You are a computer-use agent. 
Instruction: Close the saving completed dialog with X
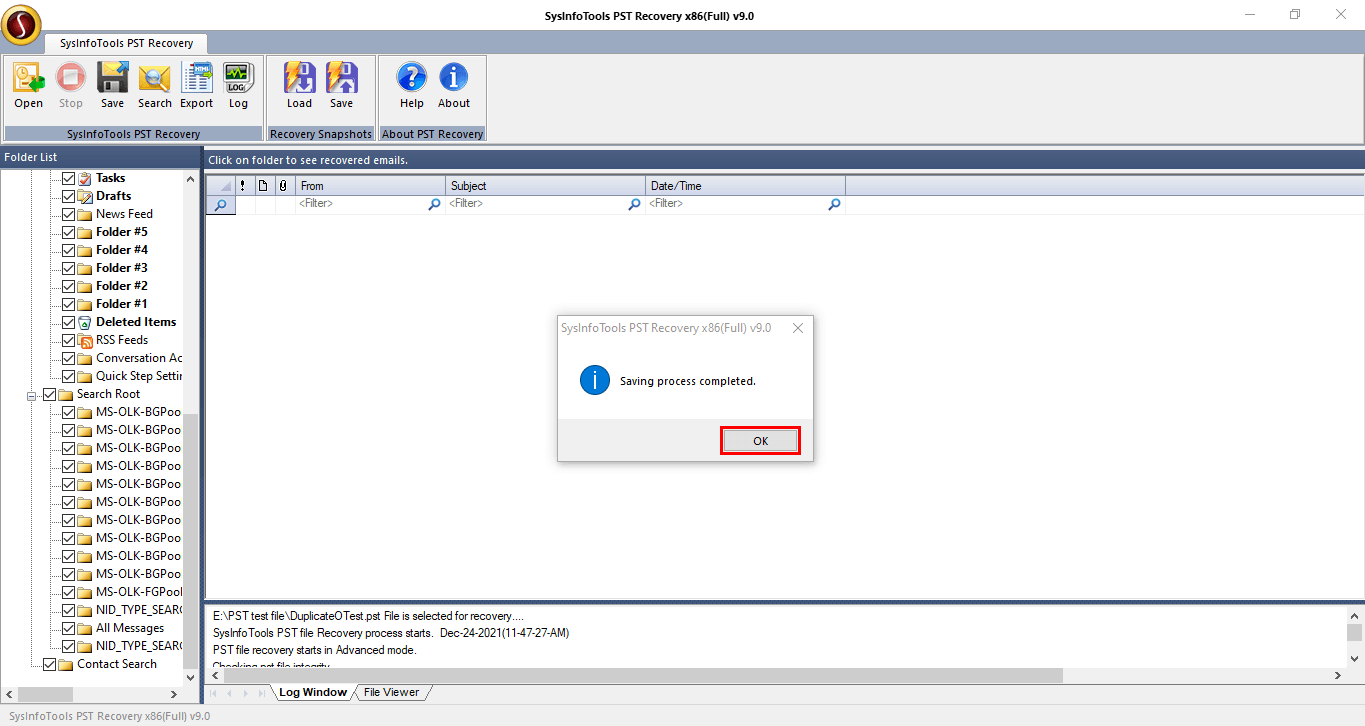[797, 328]
